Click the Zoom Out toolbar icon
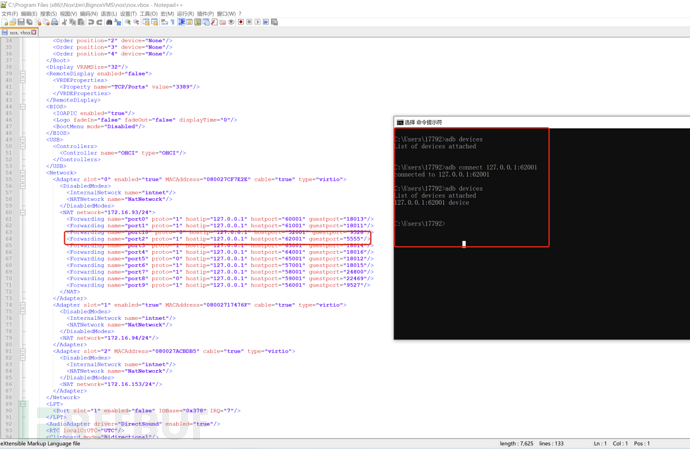This screenshot has width=690, height=449. click(x=136, y=22)
